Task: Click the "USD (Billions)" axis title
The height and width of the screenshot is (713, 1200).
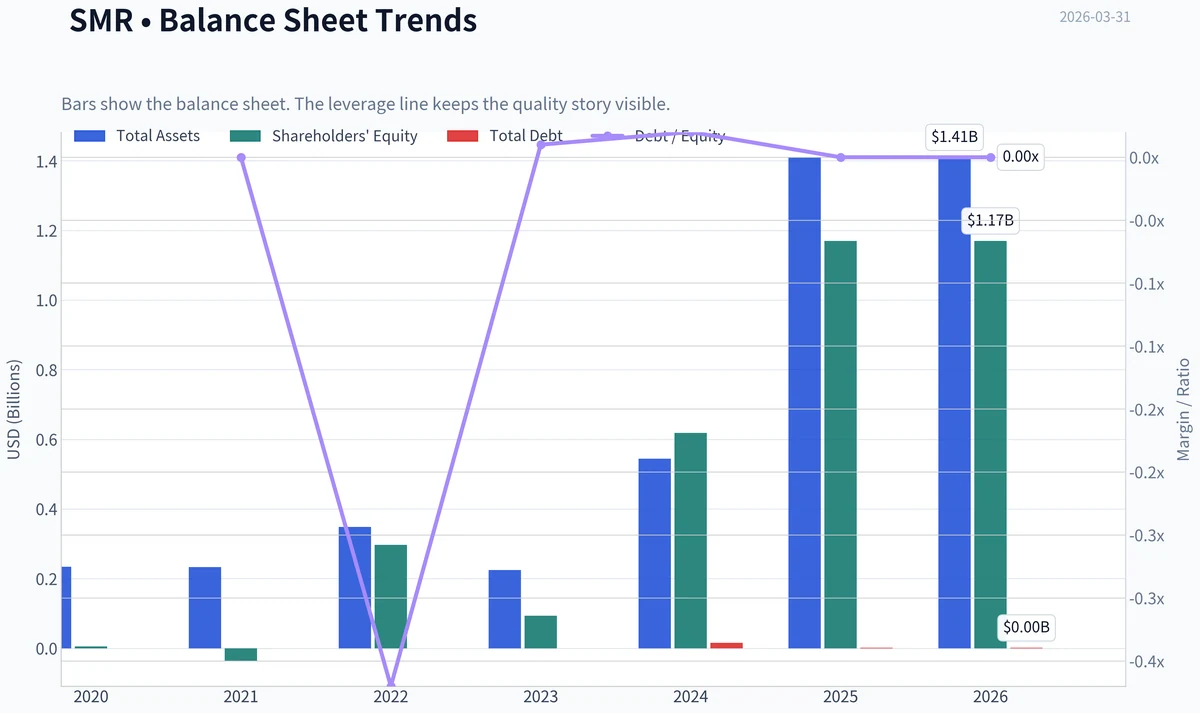Action: click(14, 409)
